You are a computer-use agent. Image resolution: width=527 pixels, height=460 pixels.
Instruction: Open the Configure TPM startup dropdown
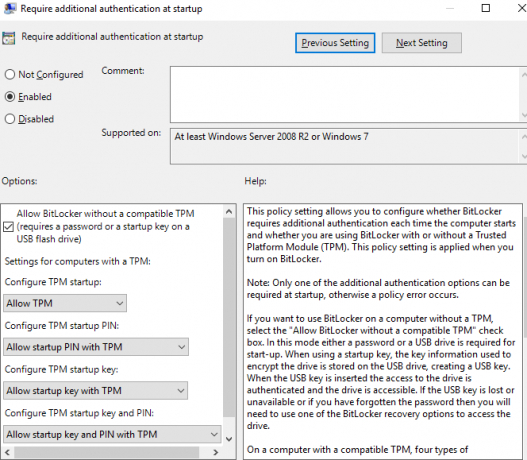[65, 303]
